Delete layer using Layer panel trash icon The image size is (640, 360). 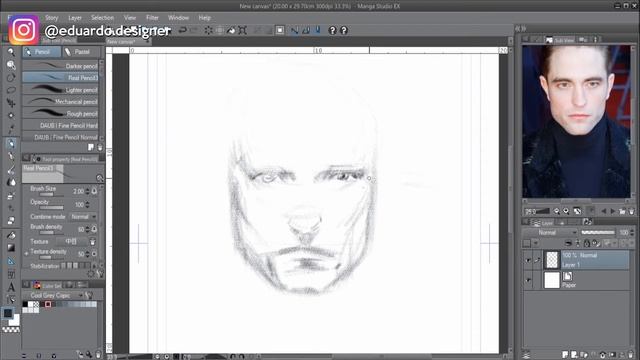(631, 355)
